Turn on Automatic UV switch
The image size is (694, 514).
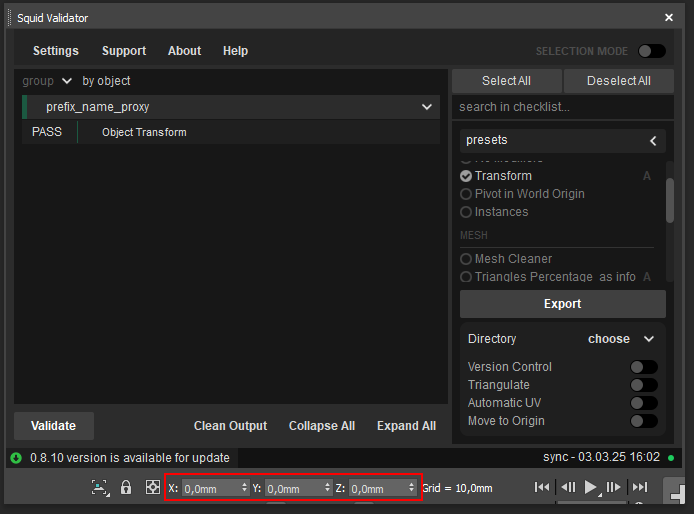coord(644,403)
